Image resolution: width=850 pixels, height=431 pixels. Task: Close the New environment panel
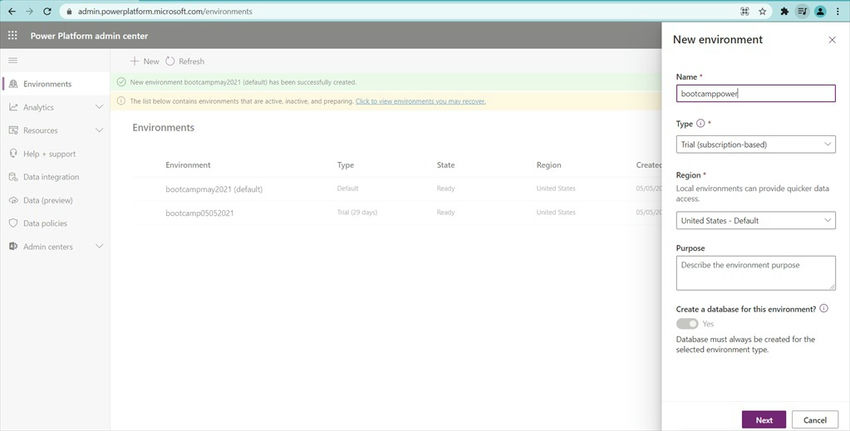pos(832,40)
